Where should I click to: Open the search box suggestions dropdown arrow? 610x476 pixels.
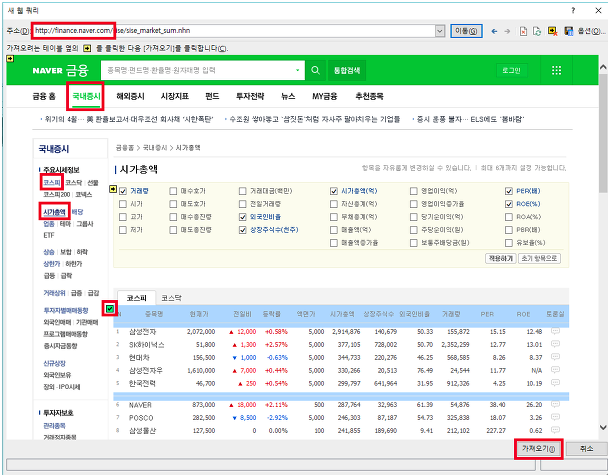click(x=298, y=70)
